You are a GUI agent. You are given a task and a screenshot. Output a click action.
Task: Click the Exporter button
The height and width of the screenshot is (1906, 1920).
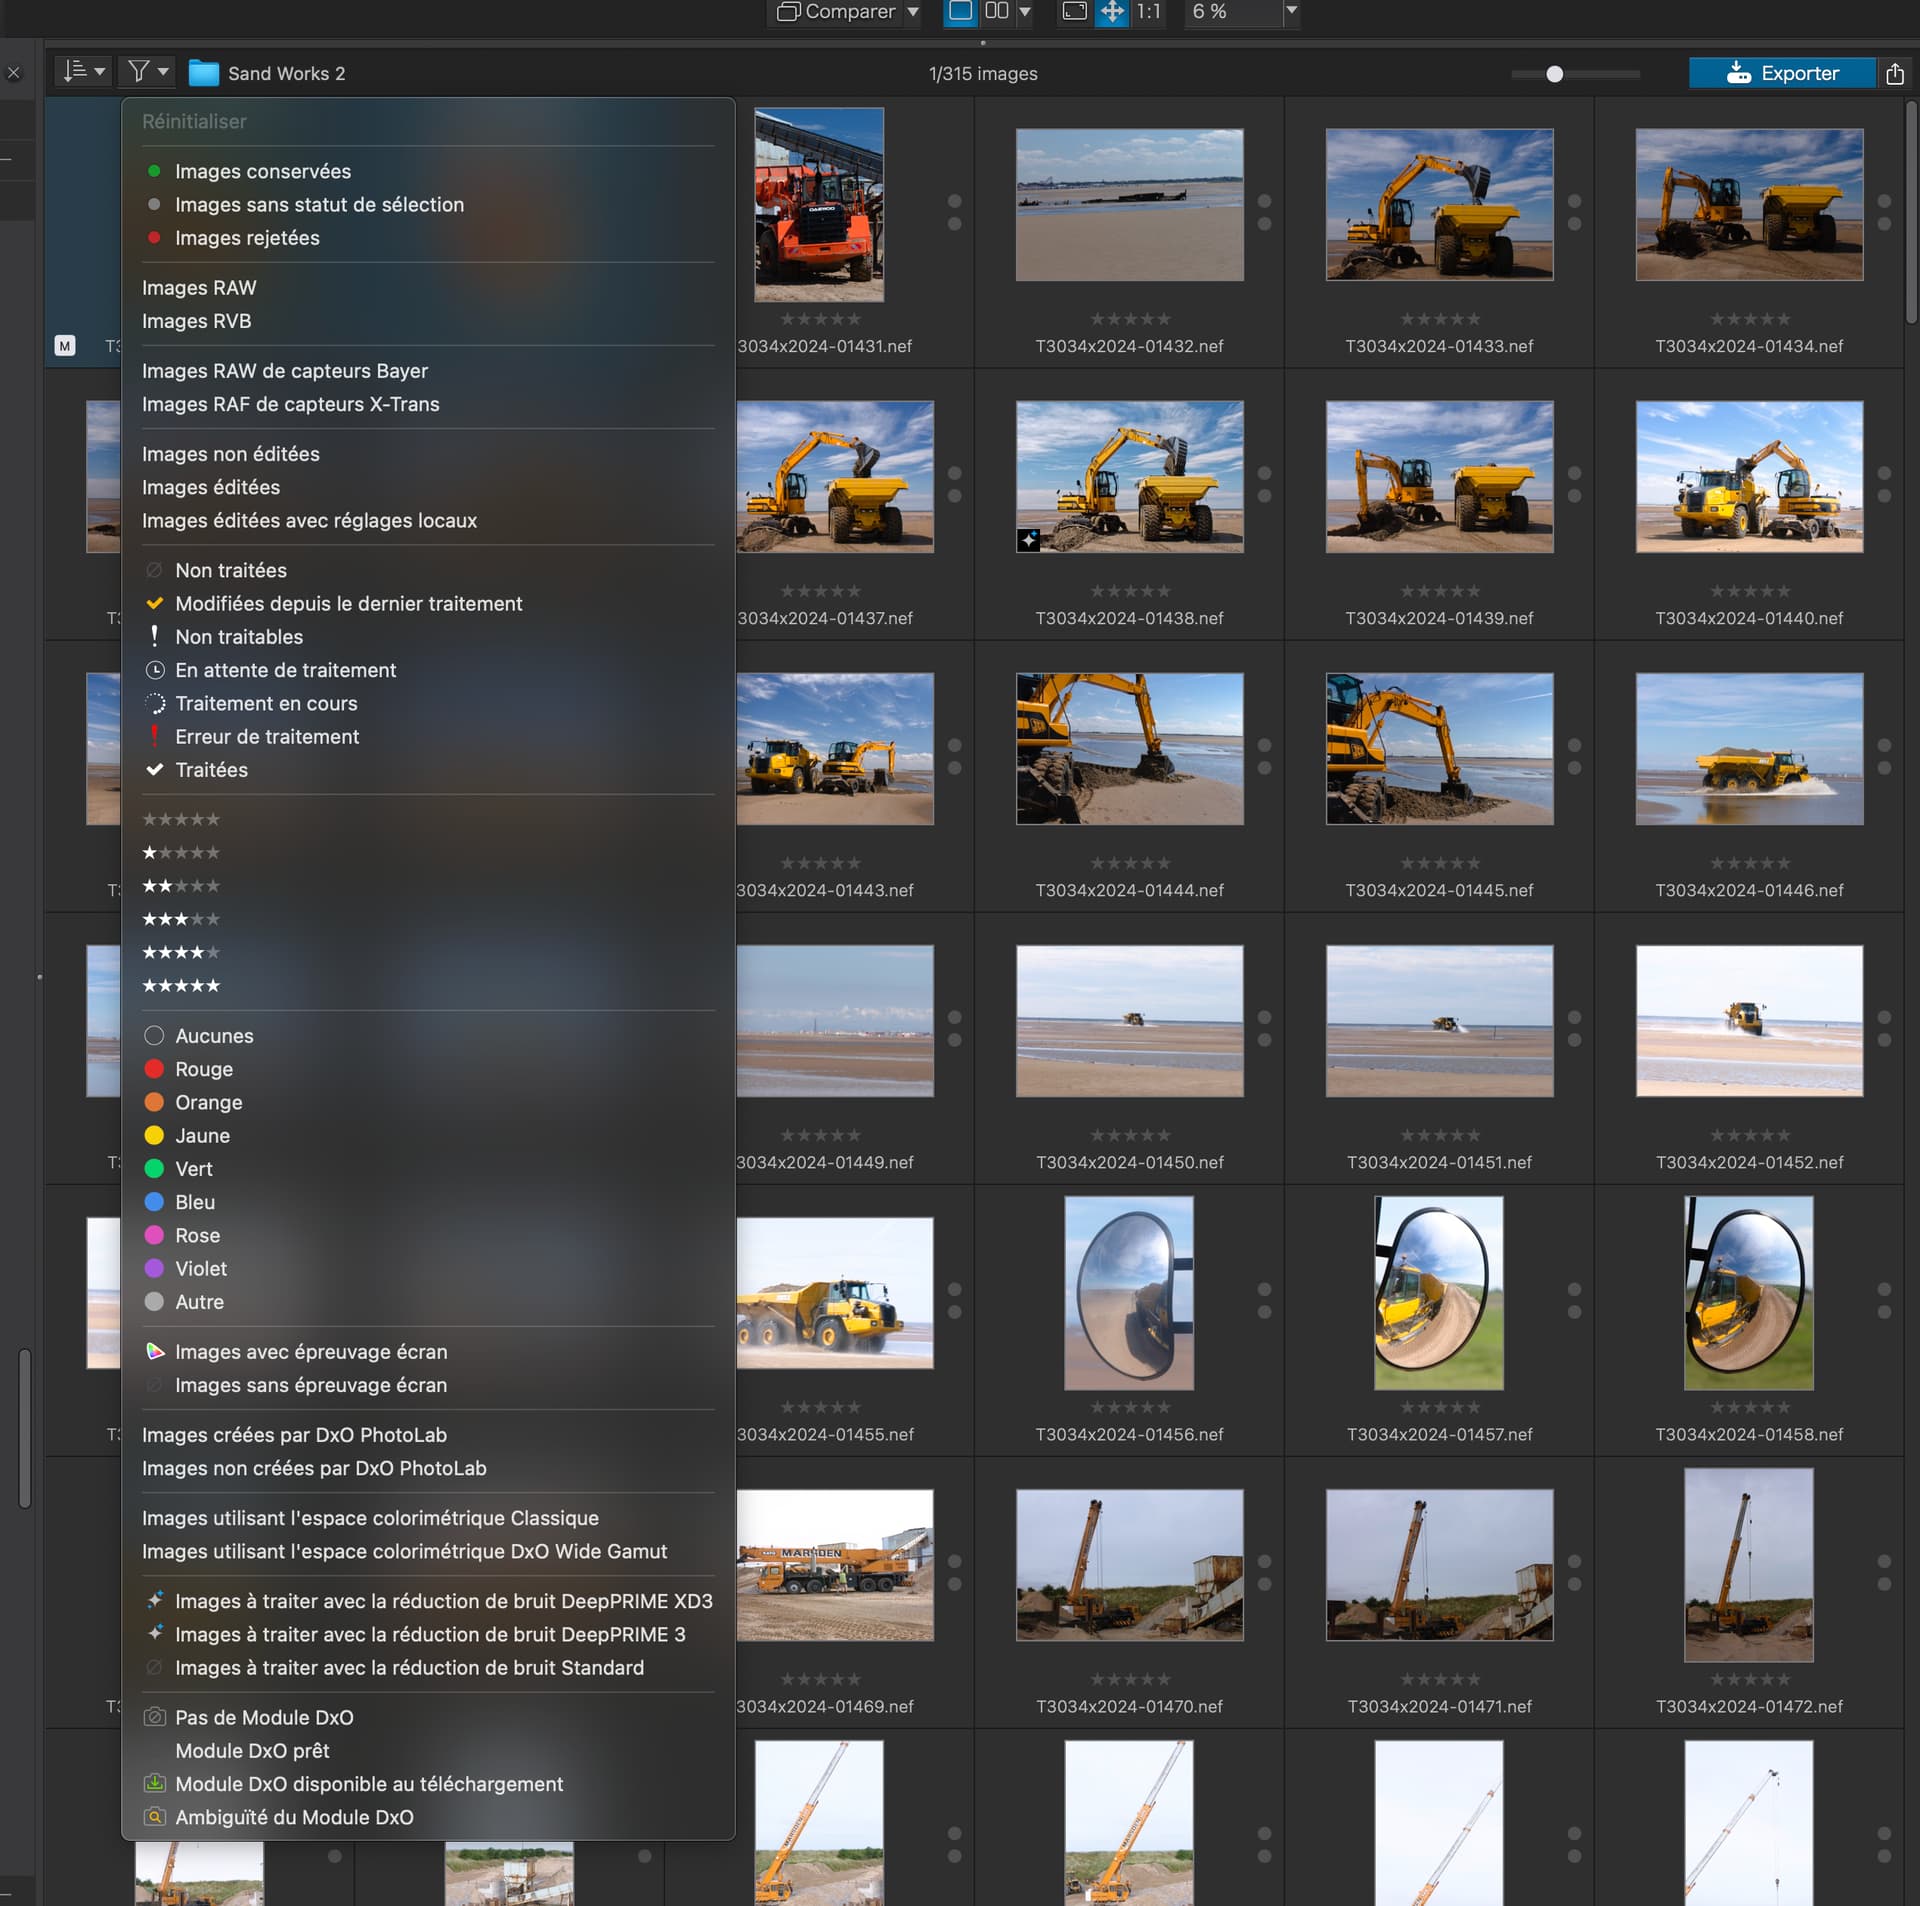[1781, 73]
